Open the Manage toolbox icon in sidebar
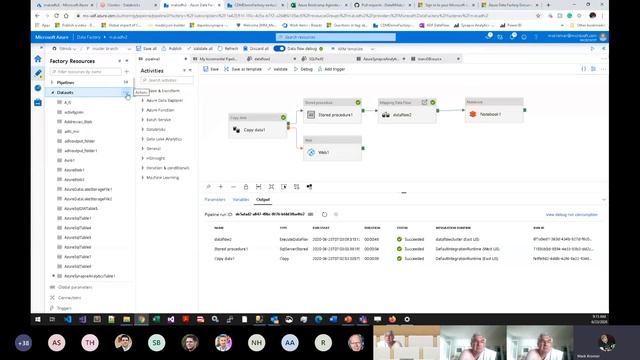This screenshot has width=640, height=360. tap(38, 102)
